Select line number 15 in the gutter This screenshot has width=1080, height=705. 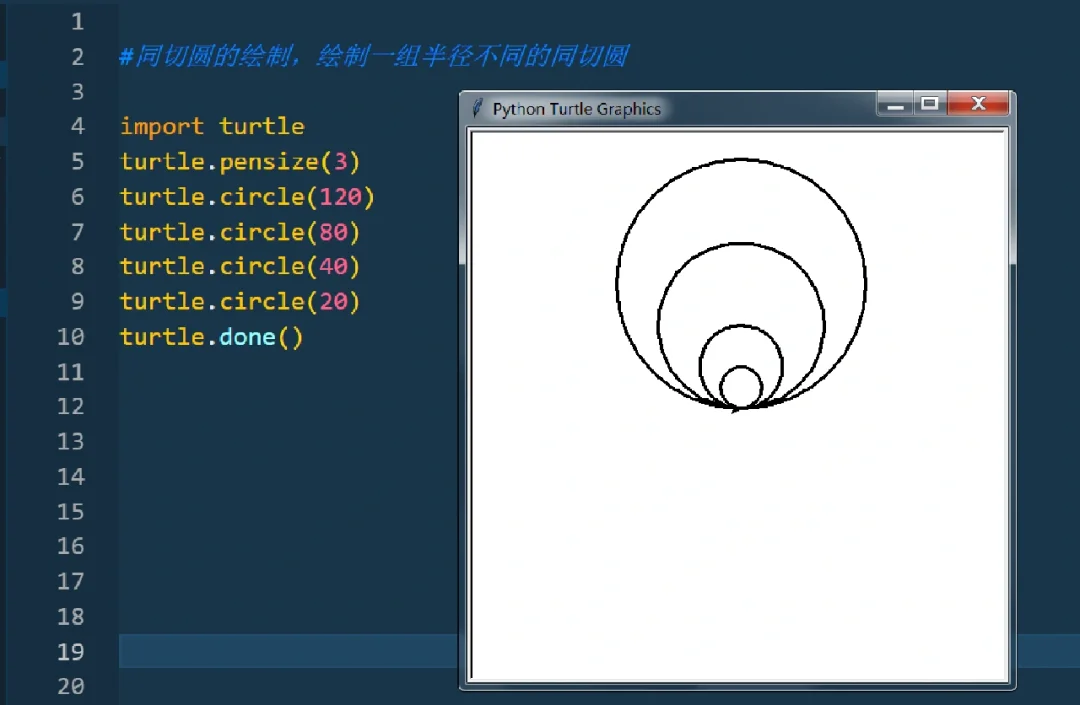[70, 512]
